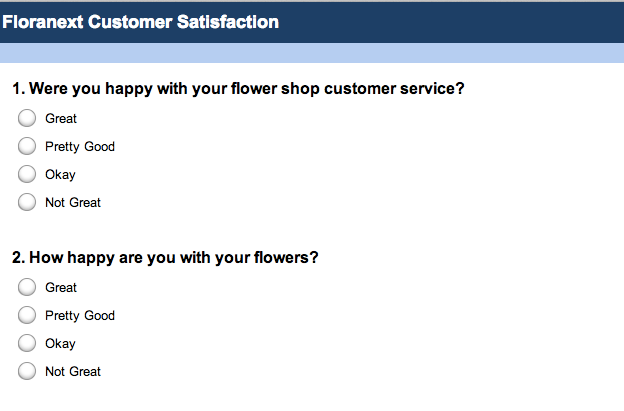Click the 'Great' label text in question 2
Screen dimensions: 624x411
pyautogui.click(x=61, y=288)
